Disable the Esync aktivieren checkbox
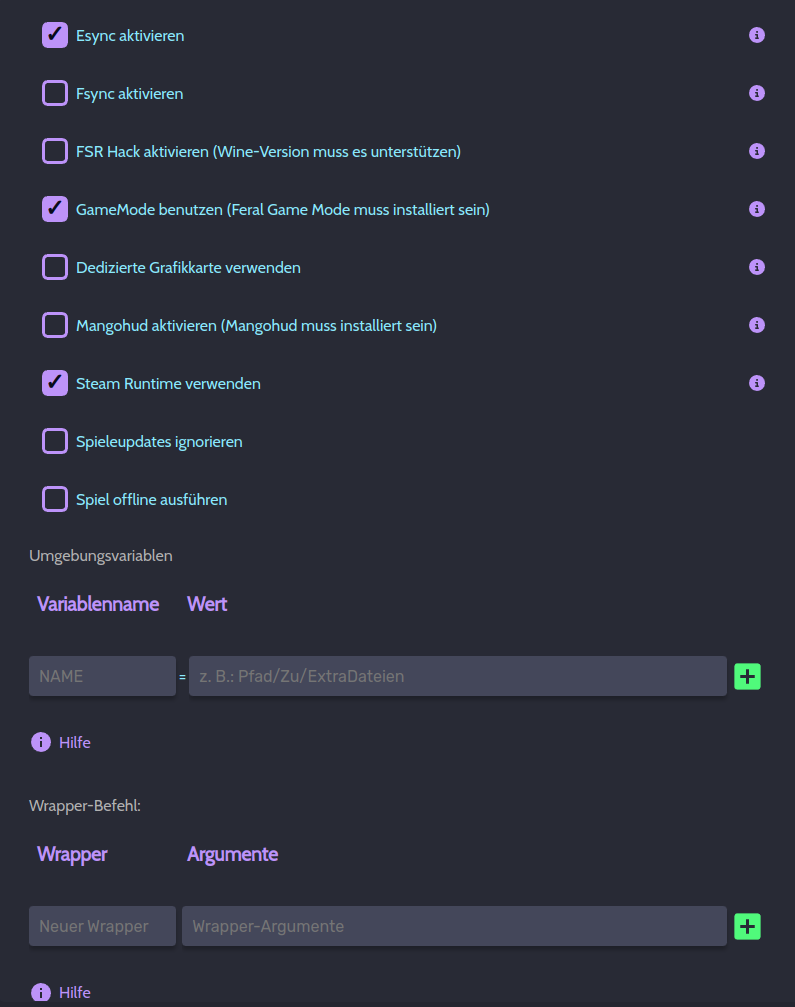 tap(55, 36)
